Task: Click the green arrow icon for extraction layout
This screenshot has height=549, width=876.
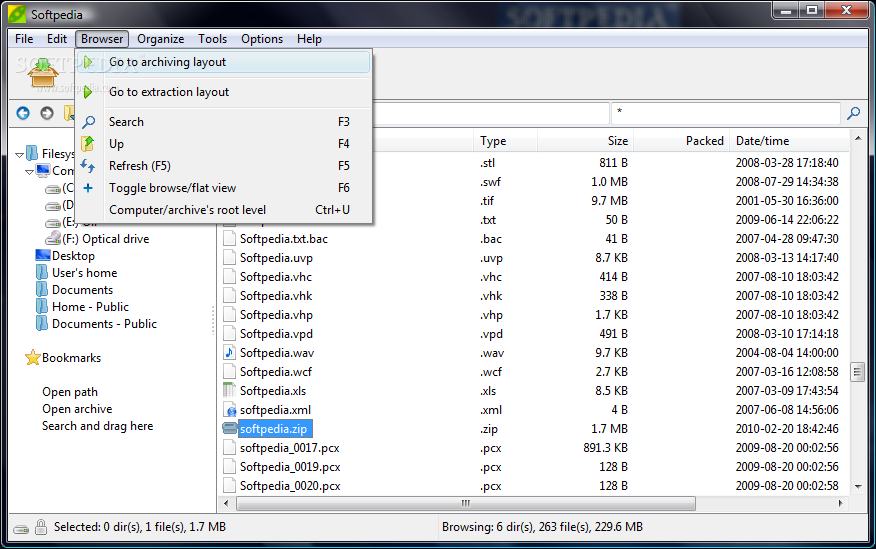Action: pos(88,92)
